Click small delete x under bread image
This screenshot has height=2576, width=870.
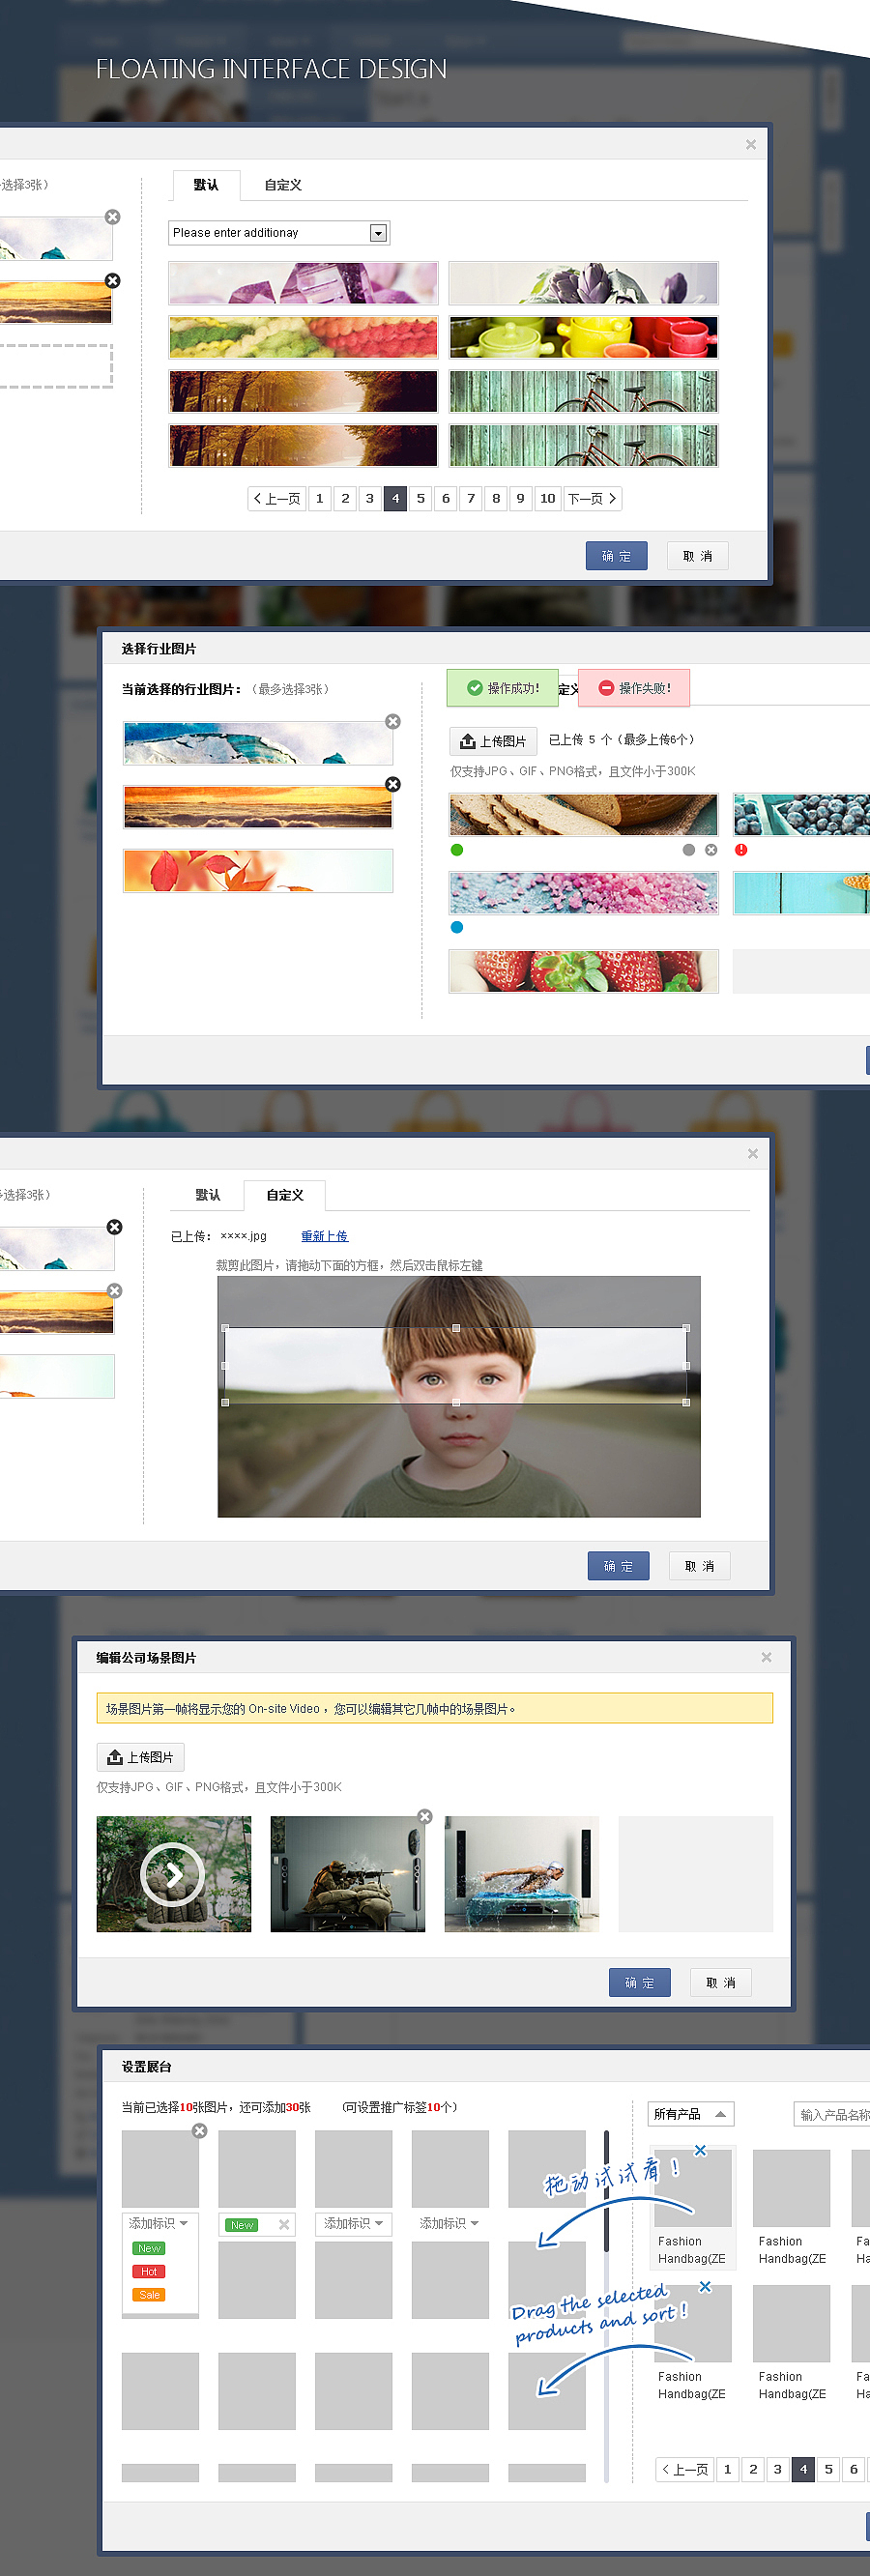click(x=711, y=850)
